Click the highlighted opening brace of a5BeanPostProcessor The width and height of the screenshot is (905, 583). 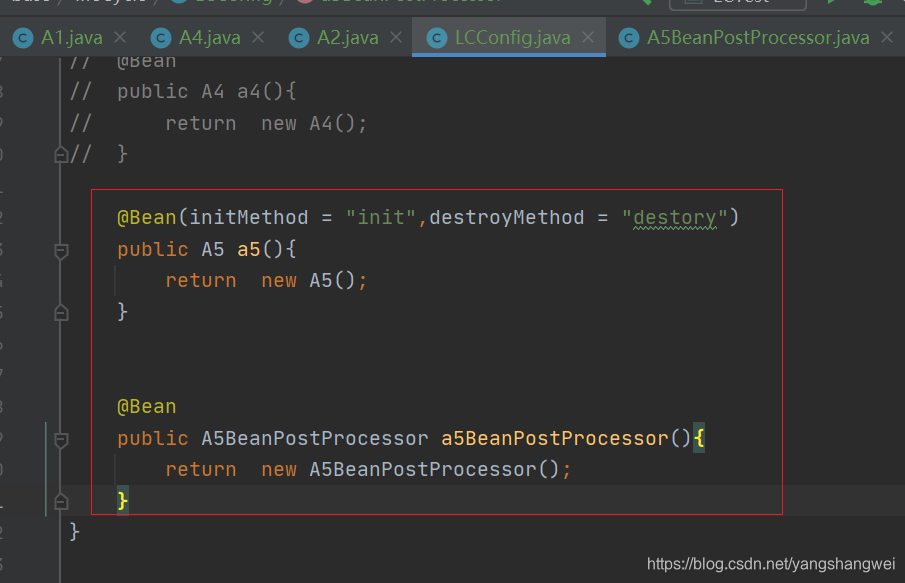coord(699,438)
